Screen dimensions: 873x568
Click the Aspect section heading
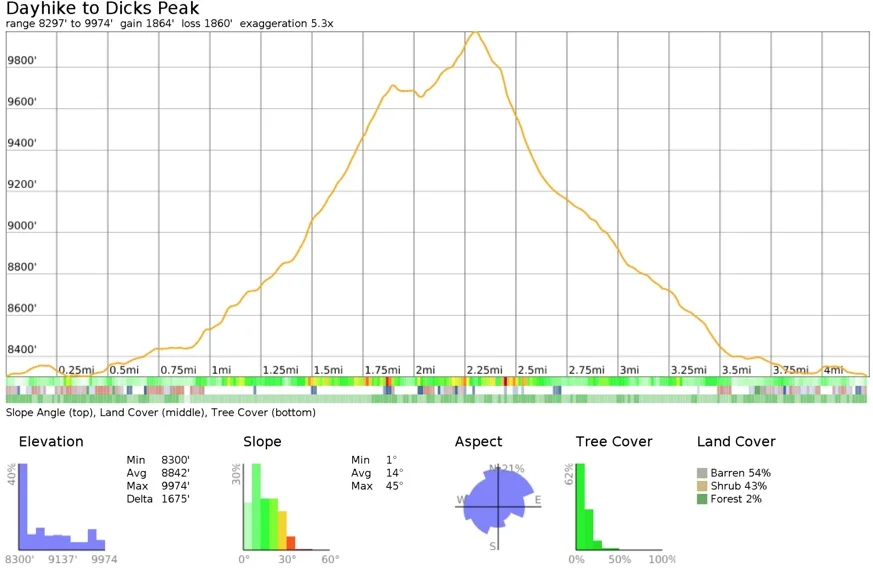[x=478, y=442]
